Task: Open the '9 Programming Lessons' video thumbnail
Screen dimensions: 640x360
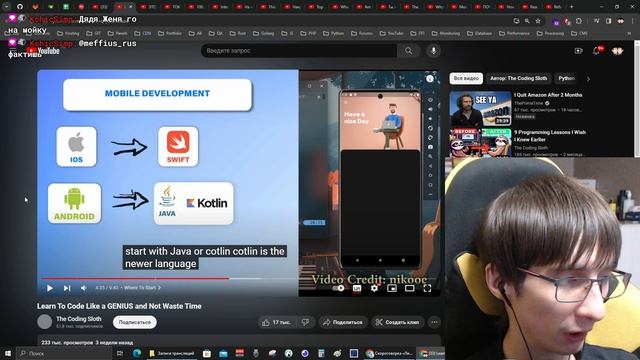Action: (x=480, y=143)
